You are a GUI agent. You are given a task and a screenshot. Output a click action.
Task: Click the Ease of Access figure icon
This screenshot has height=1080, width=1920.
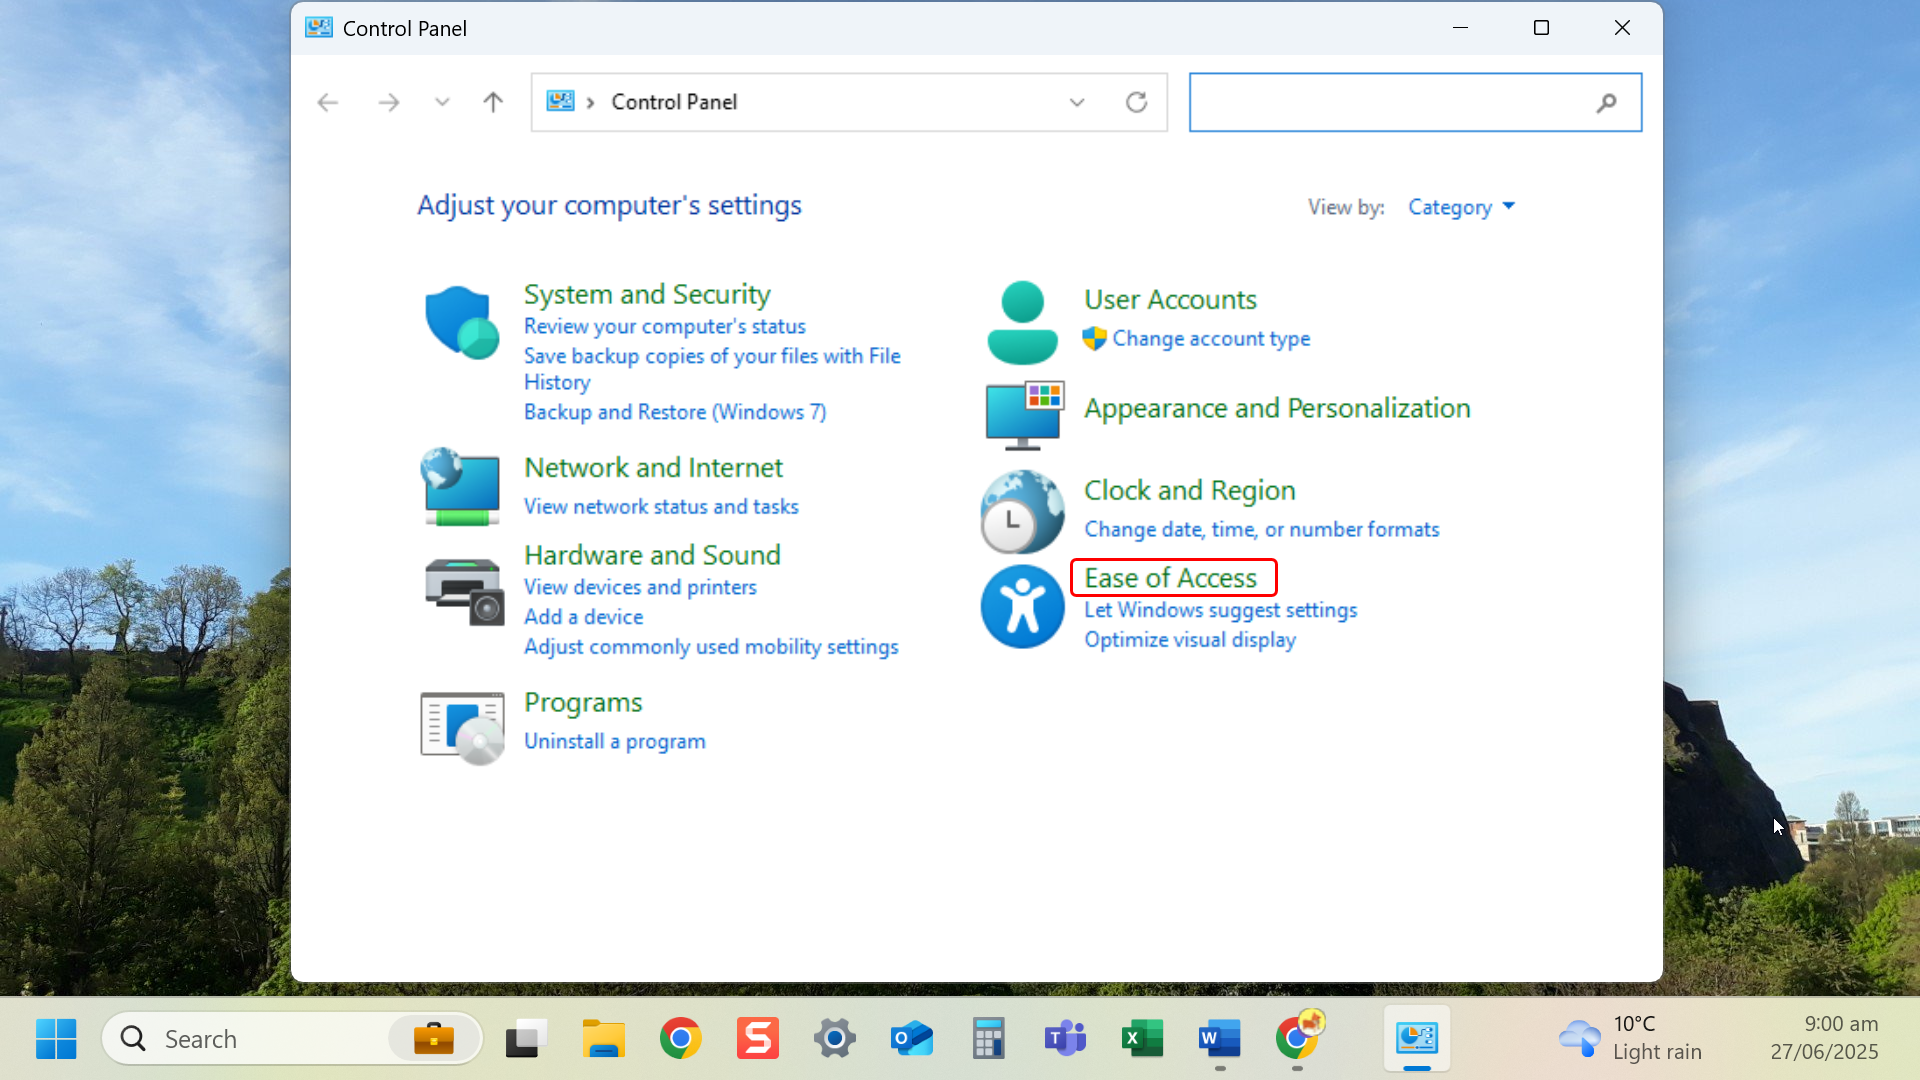(1022, 606)
